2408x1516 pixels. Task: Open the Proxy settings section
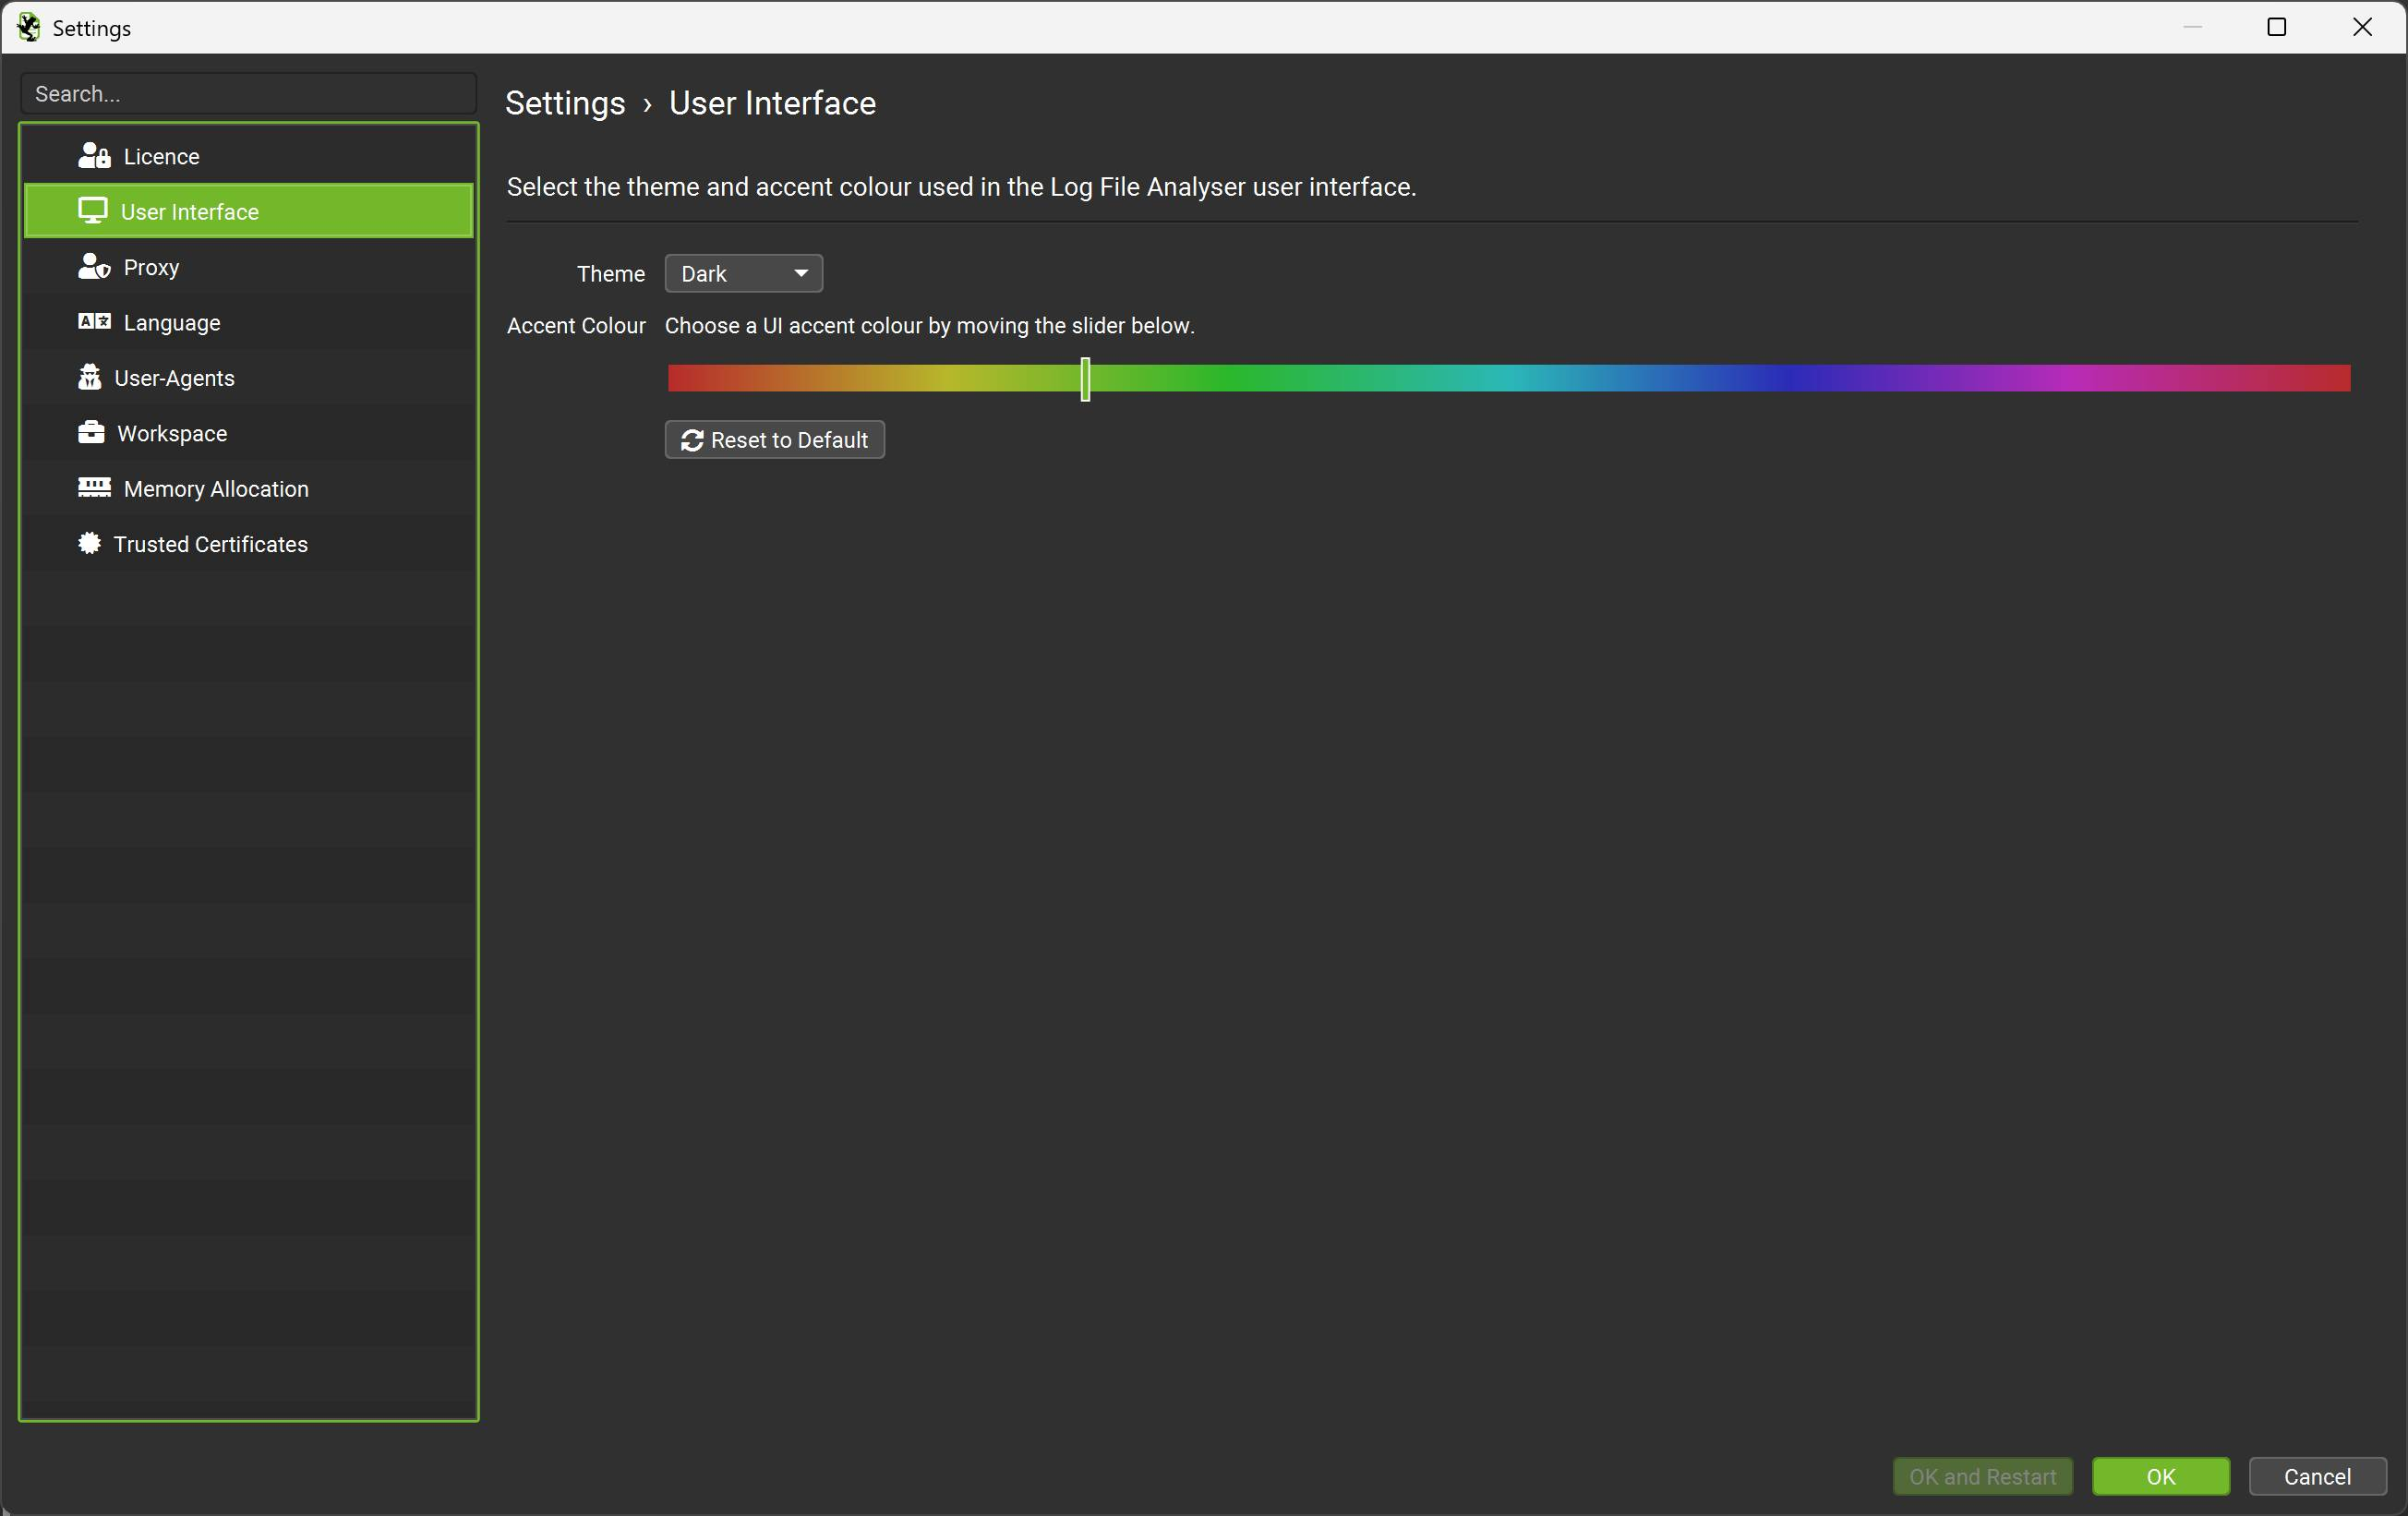click(x=151, y=267)
